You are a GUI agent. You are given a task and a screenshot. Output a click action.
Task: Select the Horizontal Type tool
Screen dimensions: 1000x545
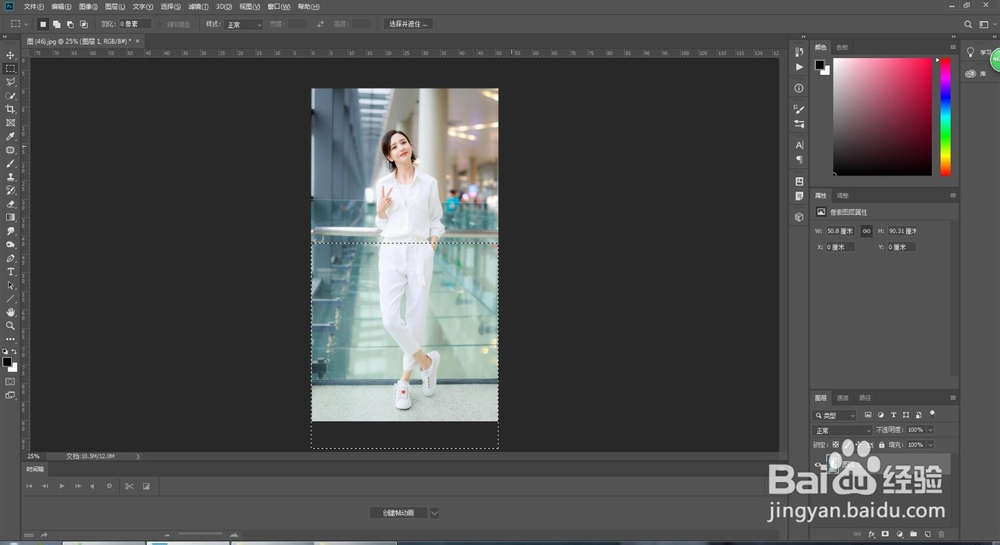pyautogui.click(x=11, y=272)
